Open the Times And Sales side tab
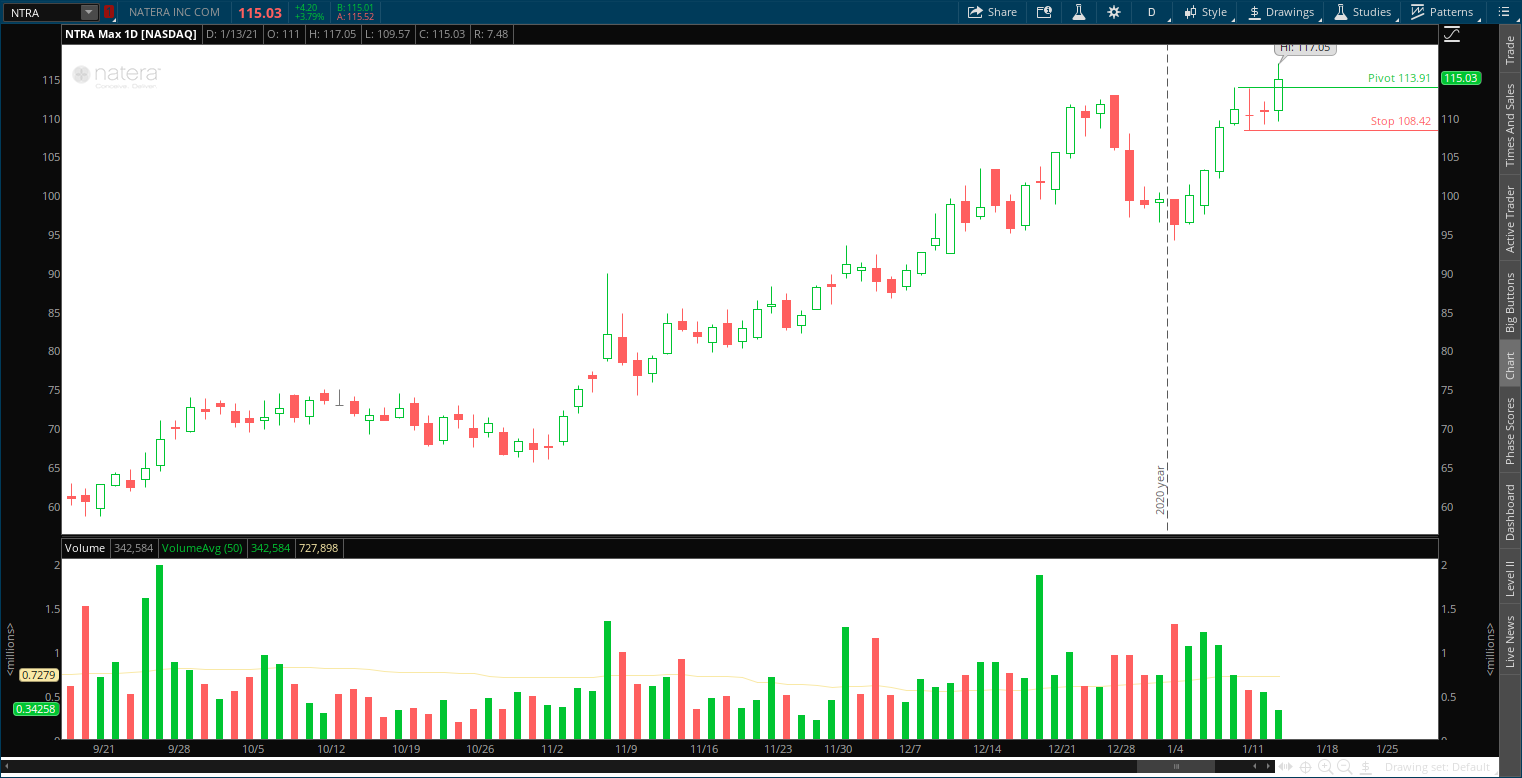Screen dimensions: 1522x778 click(x=1510, y=125)
